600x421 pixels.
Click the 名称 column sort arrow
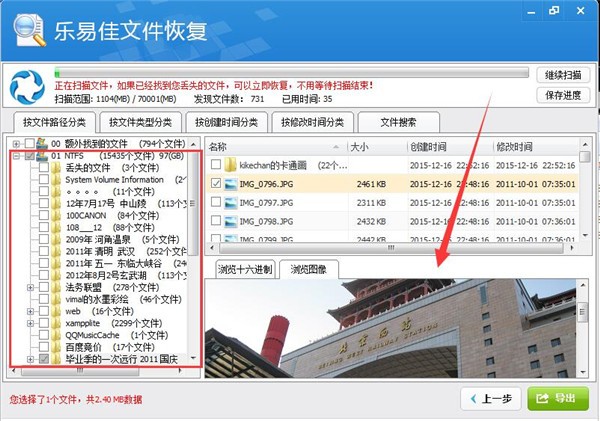tap(336, 147)
